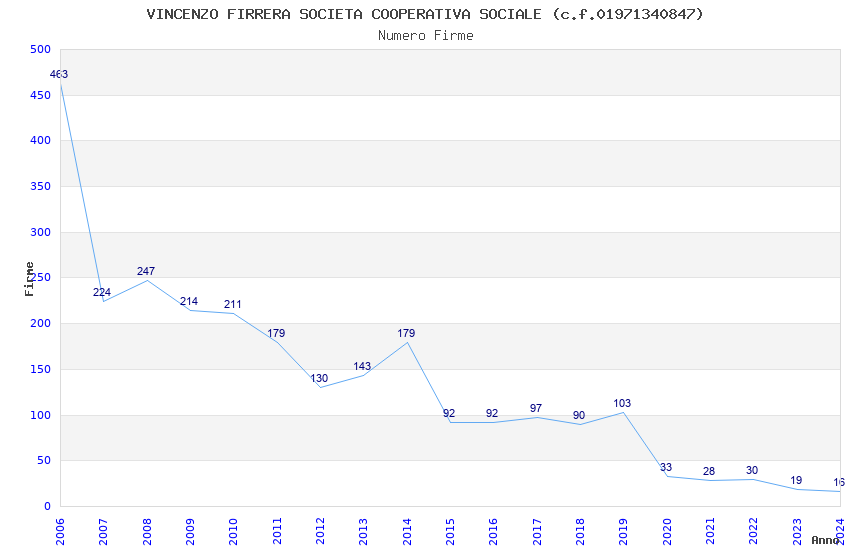Viewport: 850px width, 550px height.
Task: Click the y-axis value 150
Action: coord(41,370)
